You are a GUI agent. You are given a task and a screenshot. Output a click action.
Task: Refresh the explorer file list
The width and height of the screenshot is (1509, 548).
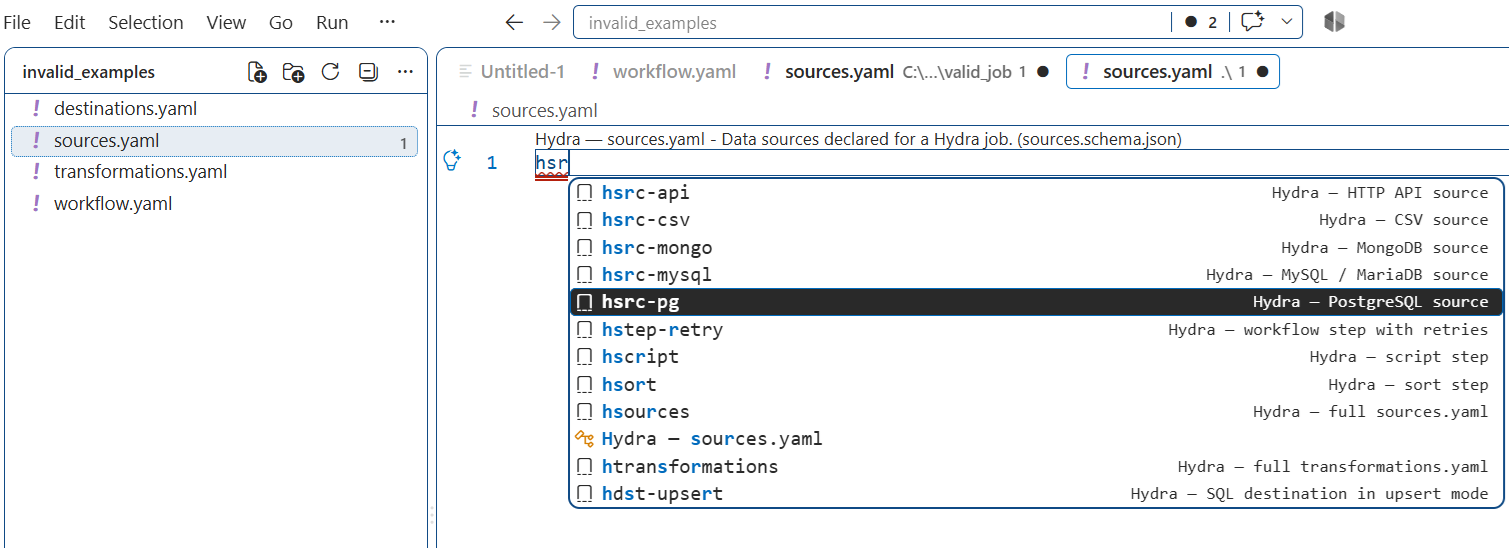(x=330, y=72)
